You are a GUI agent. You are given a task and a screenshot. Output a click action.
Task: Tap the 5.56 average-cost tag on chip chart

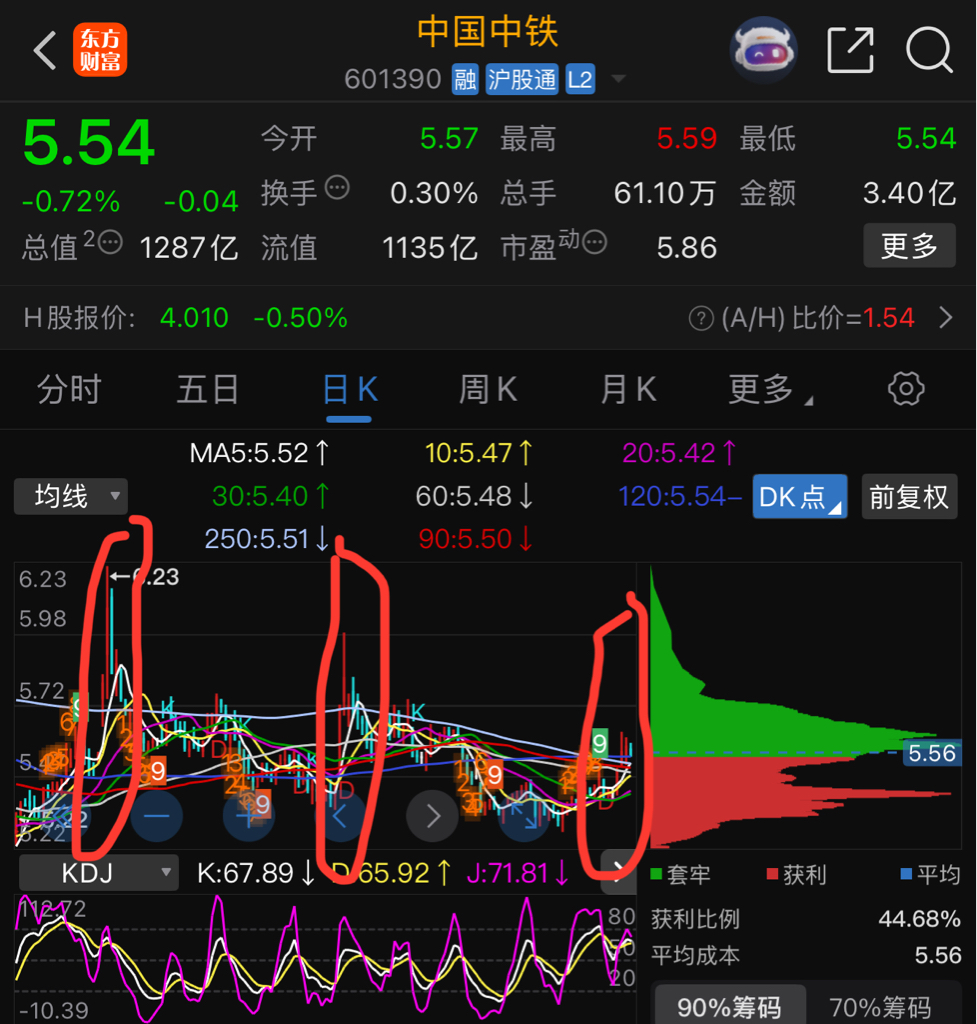click(x=931, y=754)
